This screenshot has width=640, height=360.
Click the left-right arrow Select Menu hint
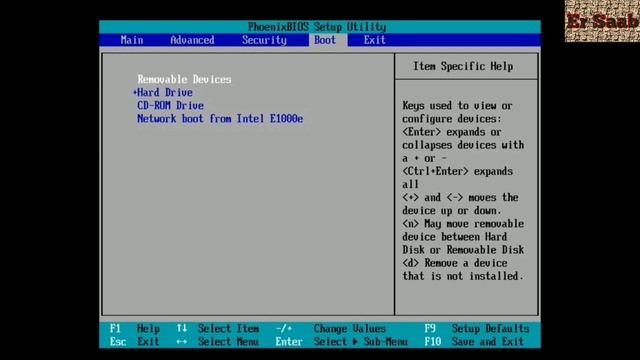(x=218, y=342)
